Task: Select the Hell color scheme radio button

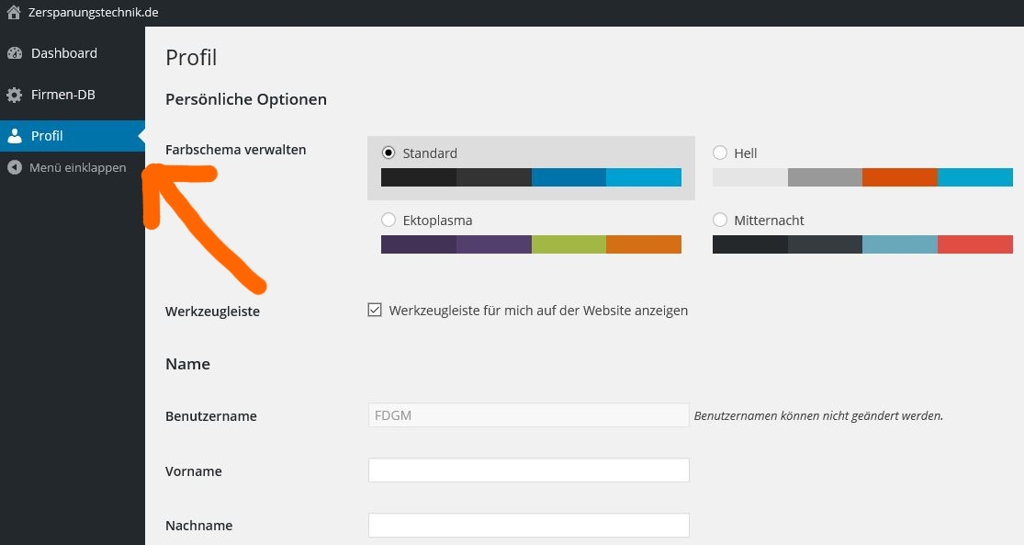Action: coord(720,153)
